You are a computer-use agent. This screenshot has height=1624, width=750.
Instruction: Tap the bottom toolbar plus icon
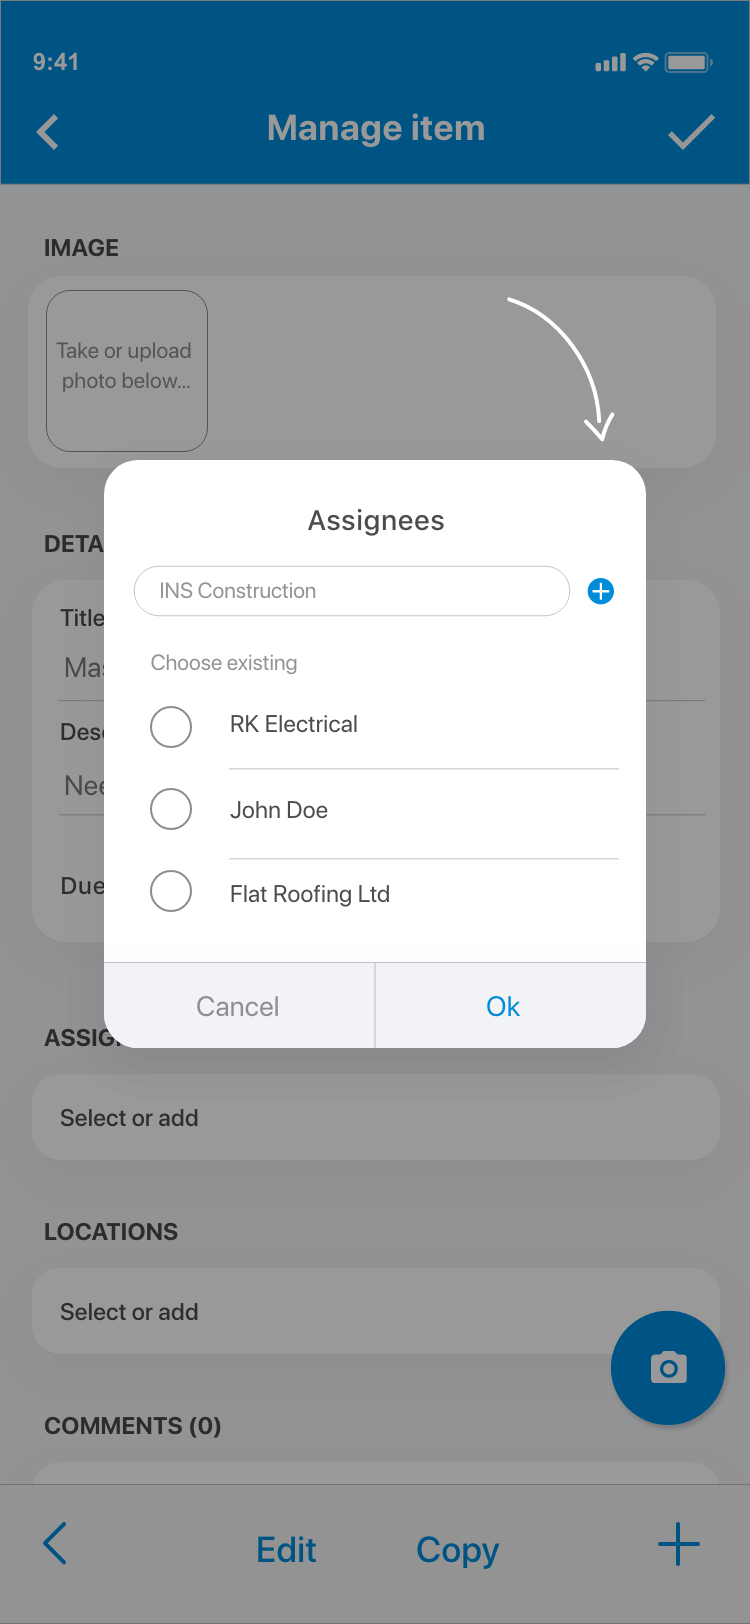click(x=679, y=1544)
